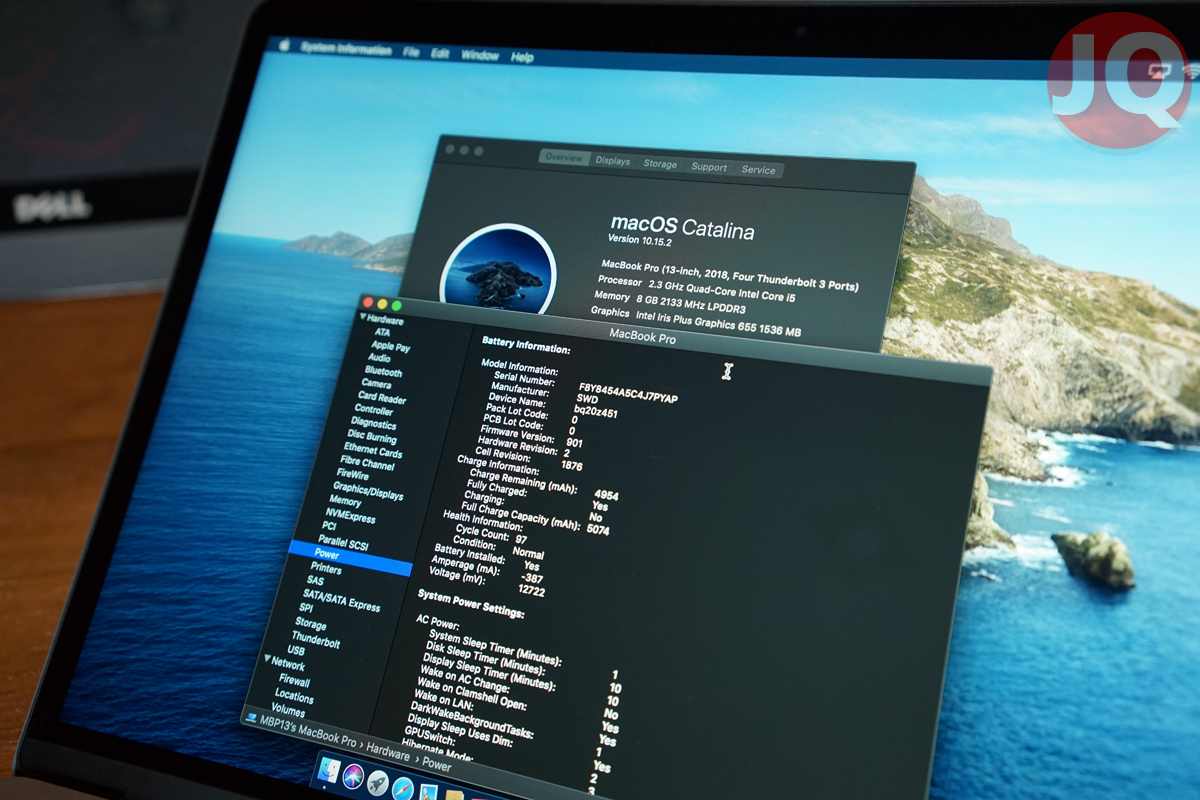
Task: Click computer icon in the path bar
Action: tap(251, 717)
